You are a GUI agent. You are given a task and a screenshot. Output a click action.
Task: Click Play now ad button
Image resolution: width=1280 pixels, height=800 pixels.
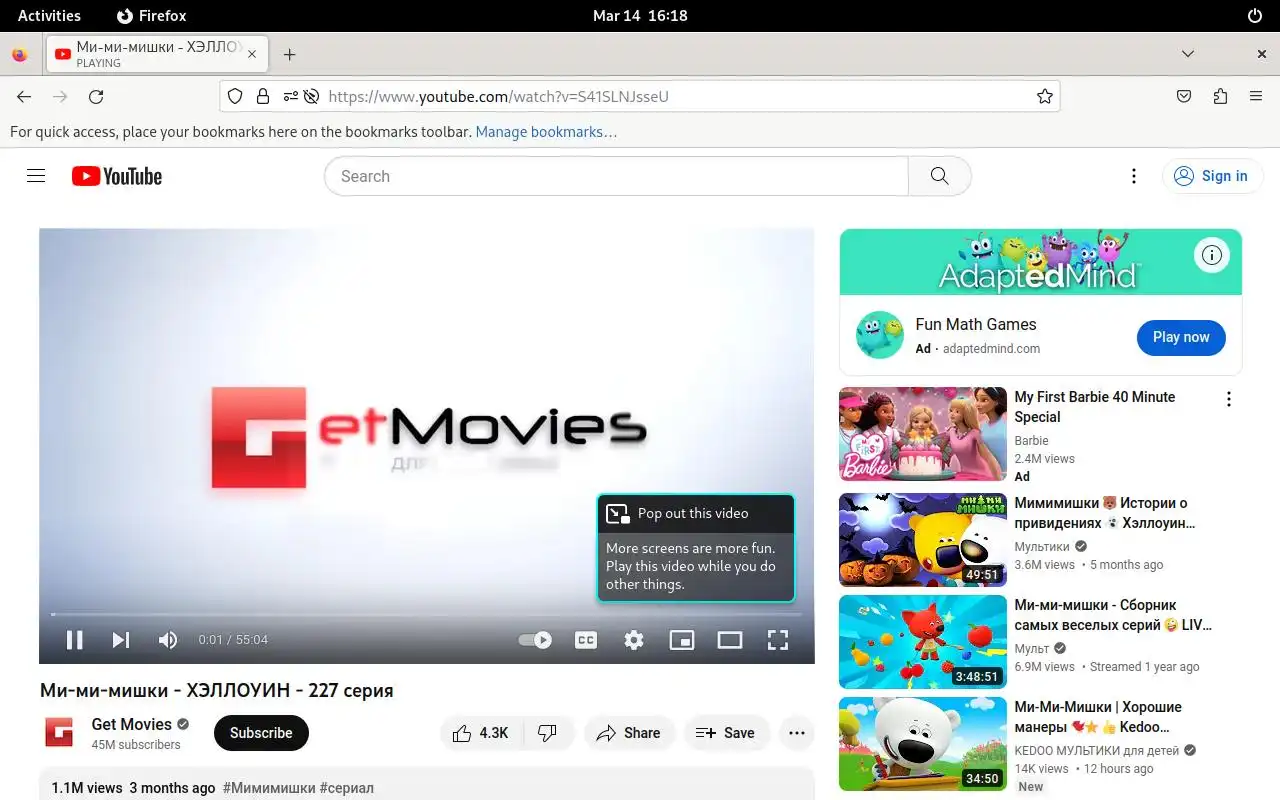pos(1181,337)
